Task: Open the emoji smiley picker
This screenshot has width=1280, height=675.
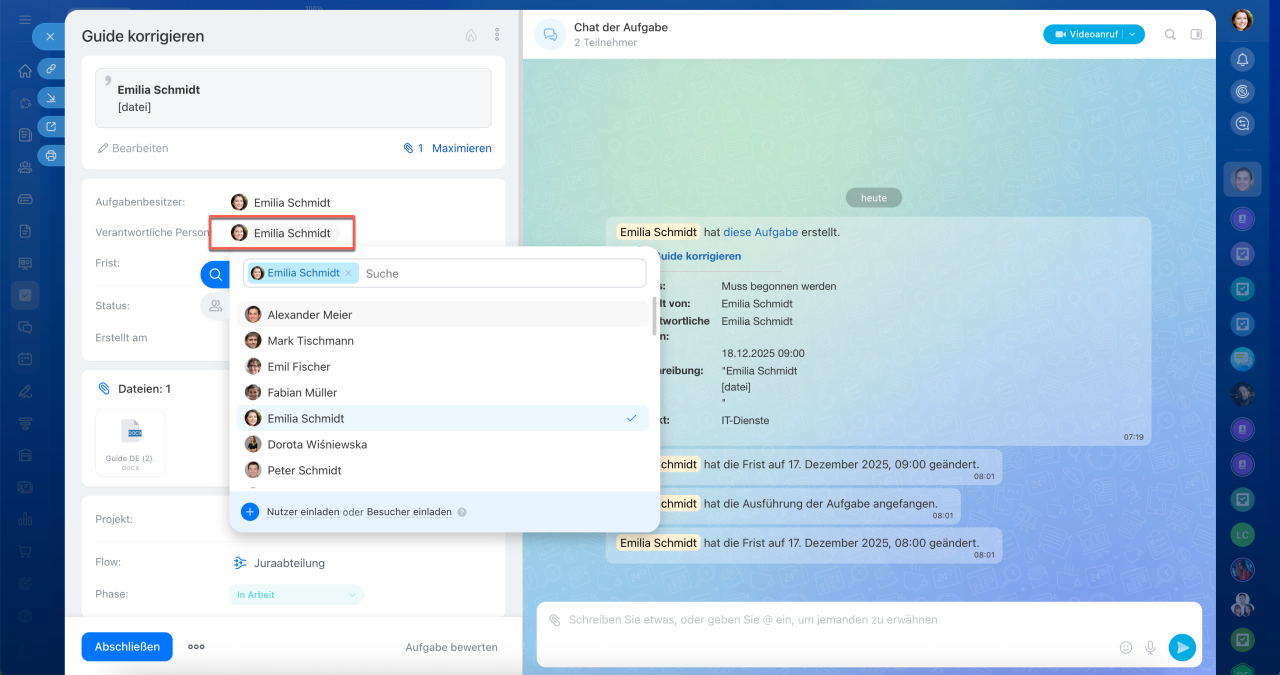Action: coord(1126,648)
